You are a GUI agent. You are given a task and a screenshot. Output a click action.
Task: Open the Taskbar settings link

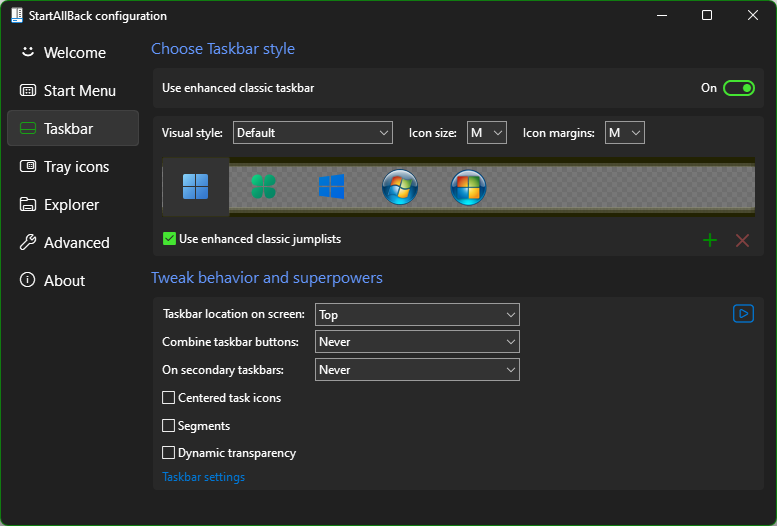click(x=204, y=477)
